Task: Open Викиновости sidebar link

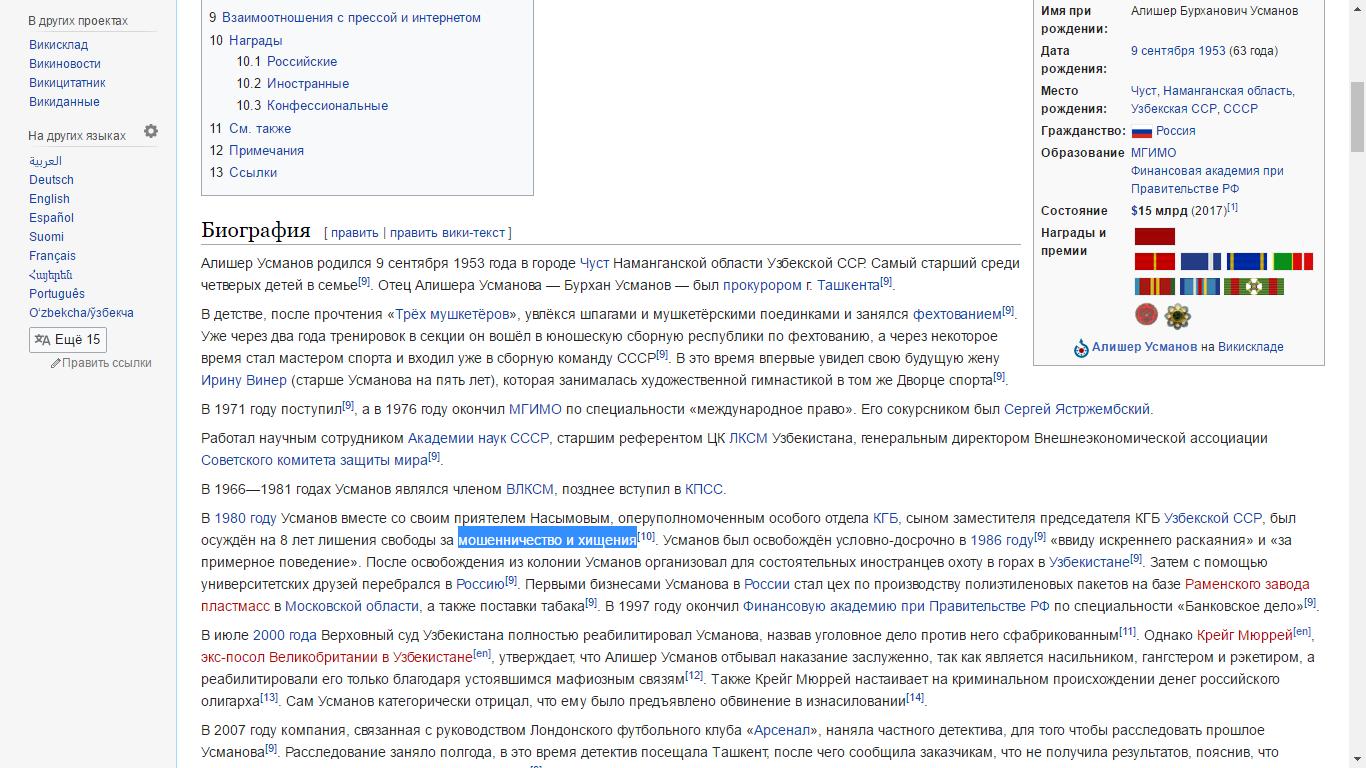Action: pos(65,64)
